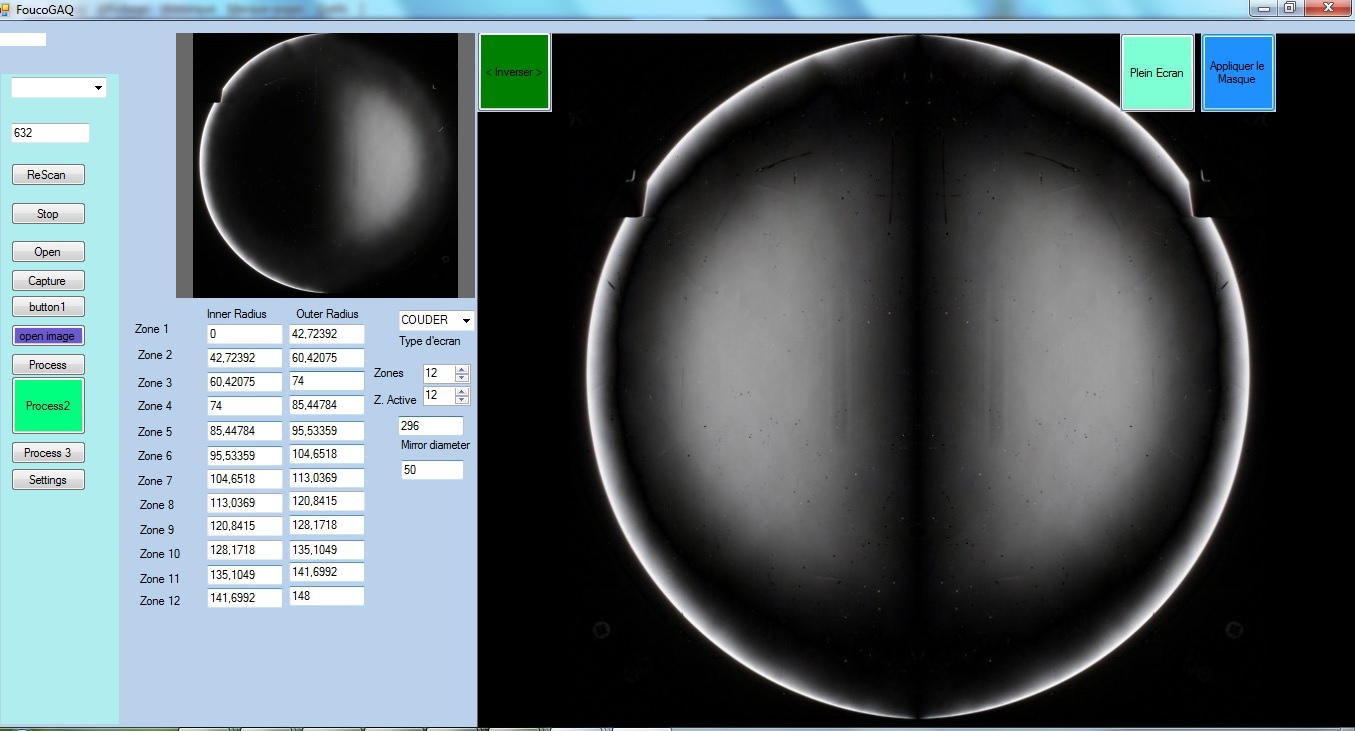This screenshot has width=1355, height=731.
Task: Click the Appliquer le Masque button
Action: (1238, 73)
